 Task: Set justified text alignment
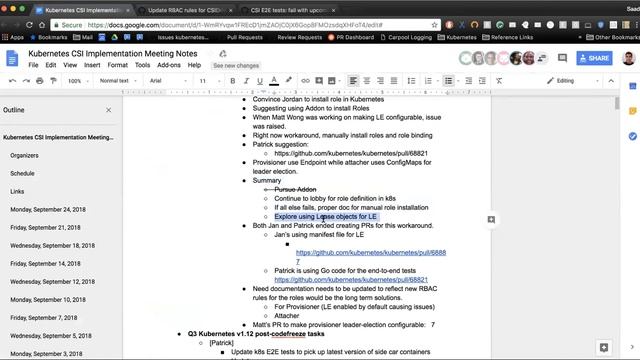pyautogui.click(x=393, y=81)
